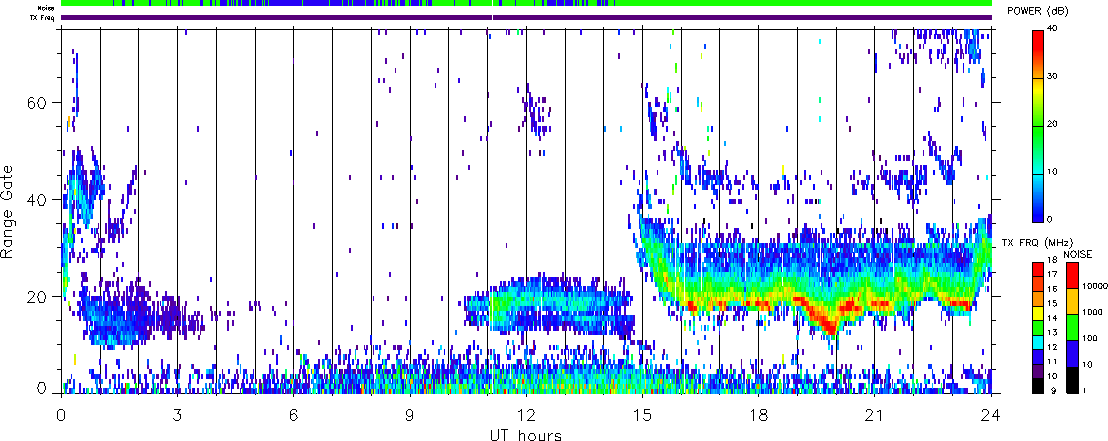The height and width of the screenshot is (441, 1108).
Task: Click the black swatch of the NOISE legend
Action: [1071, 380]
